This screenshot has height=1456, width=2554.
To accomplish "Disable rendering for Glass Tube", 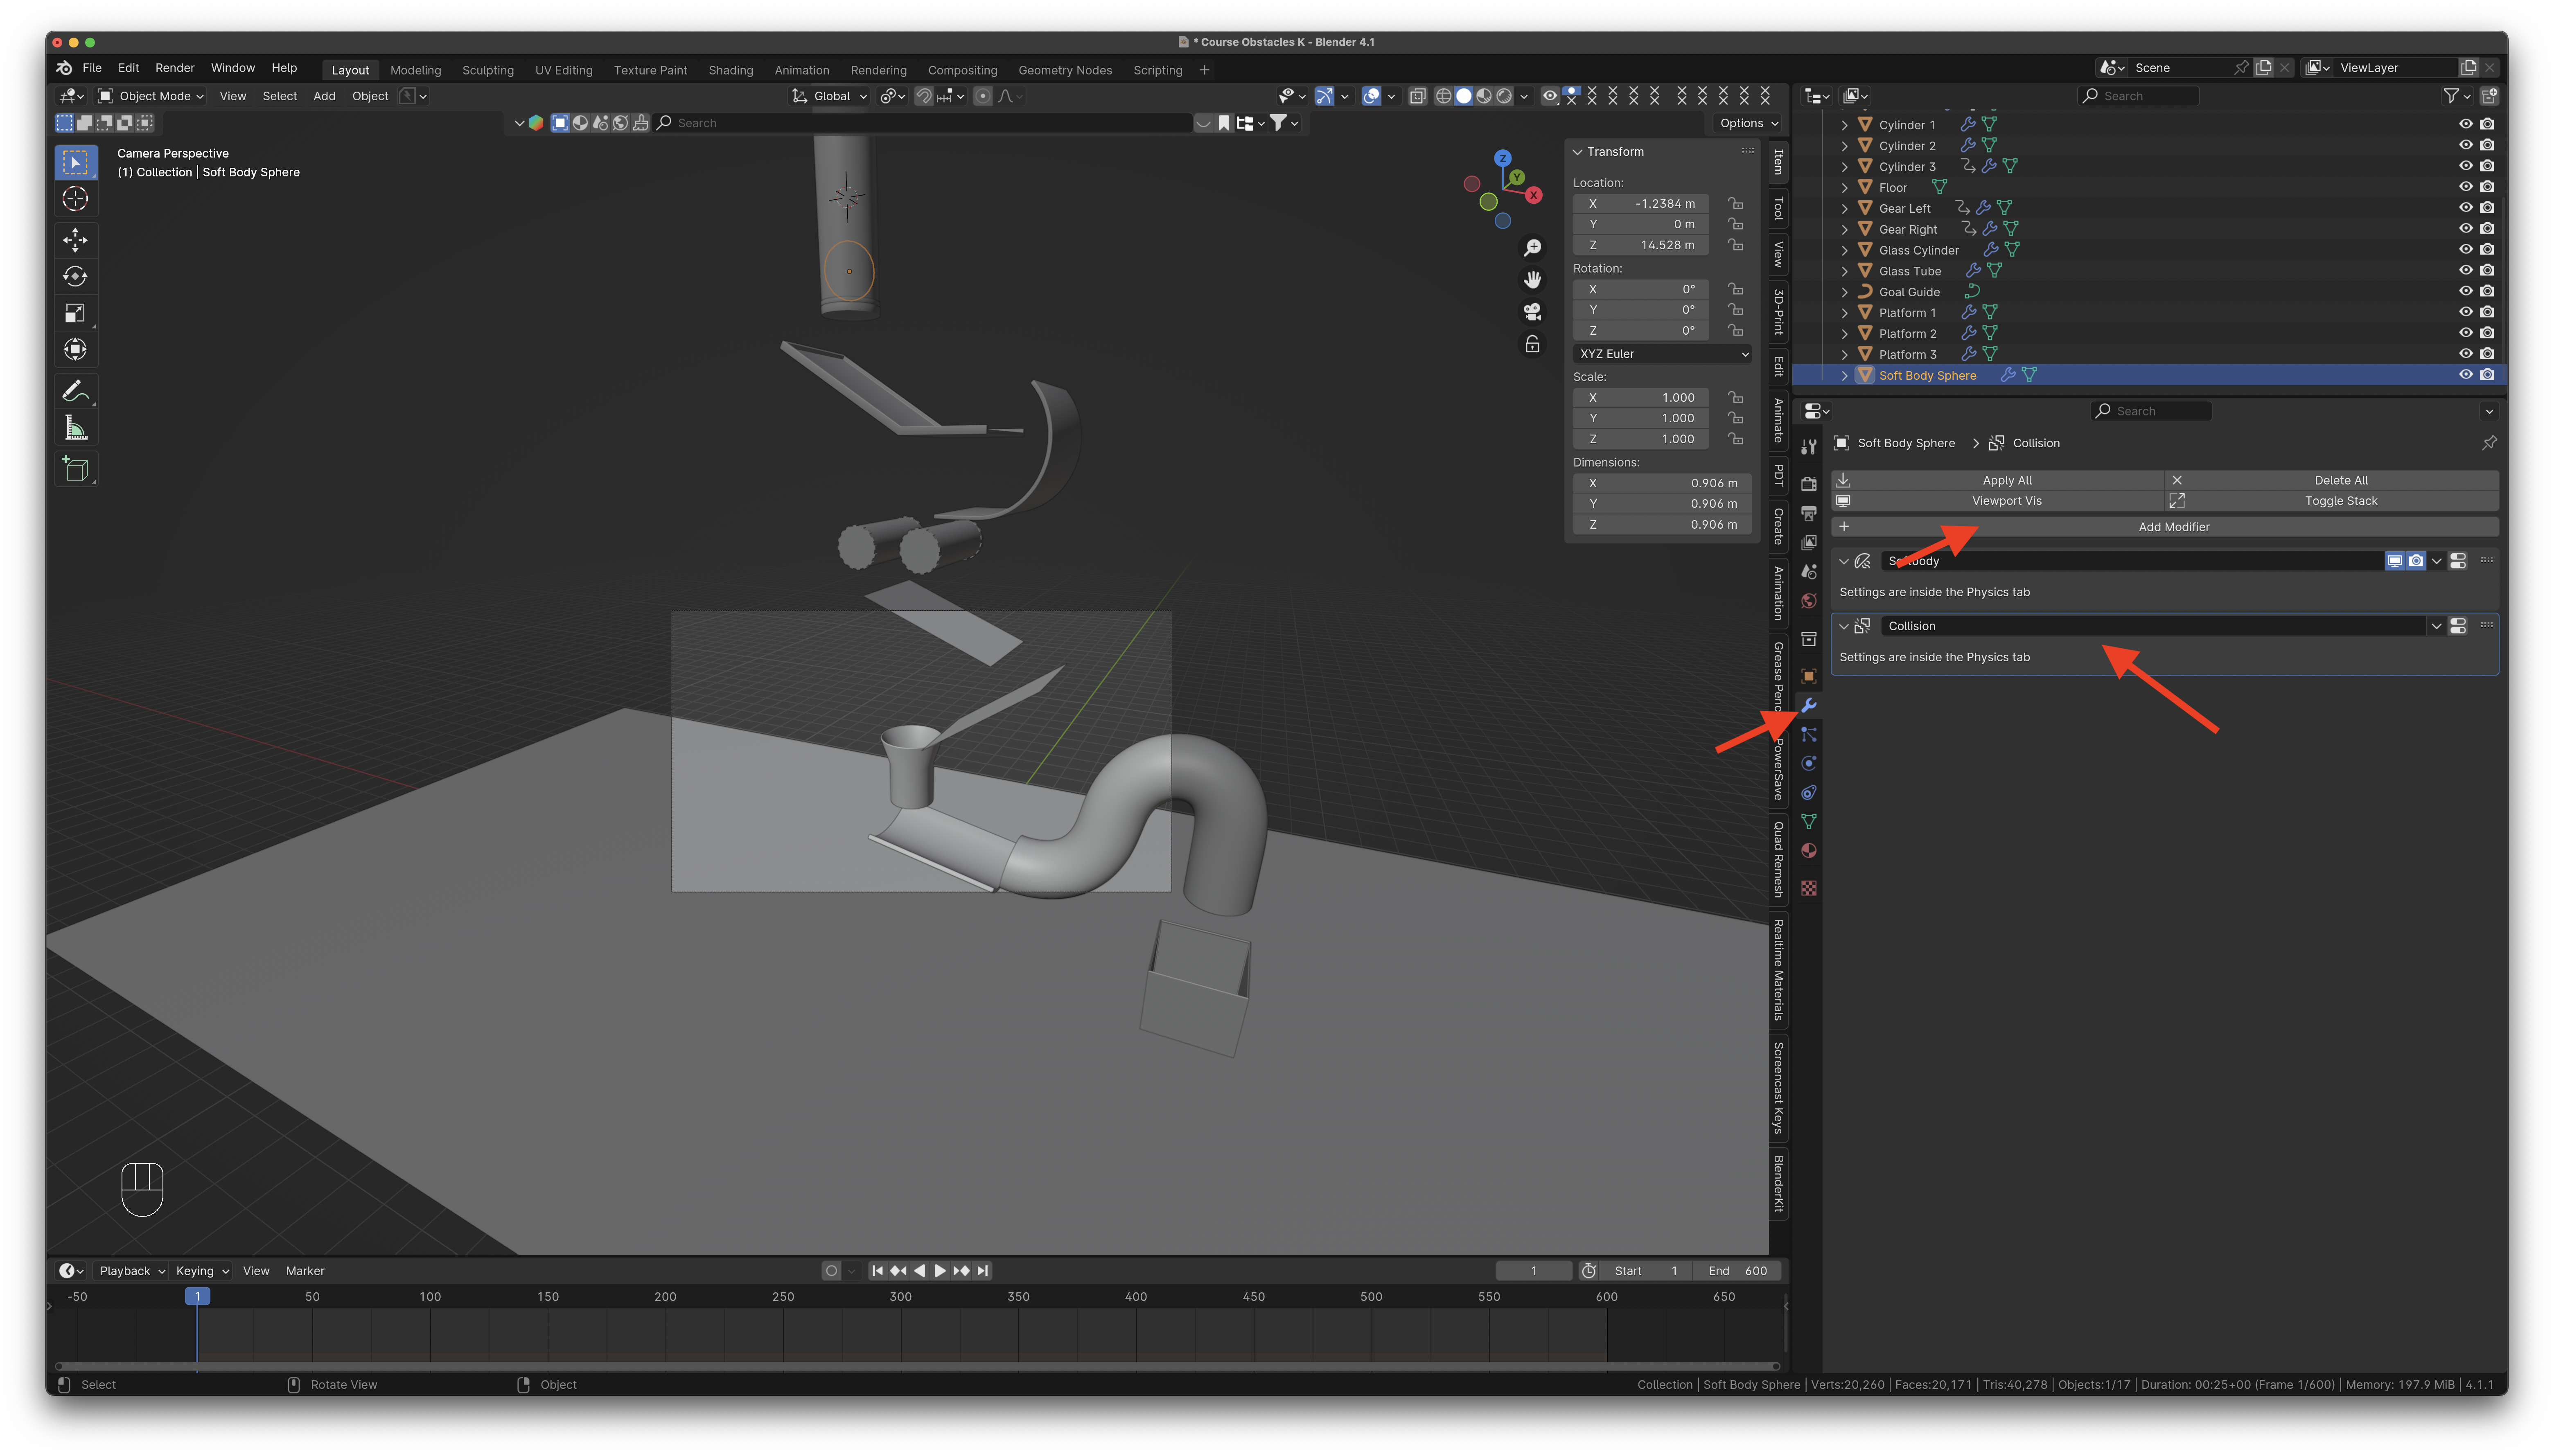I will click(2487, 270).
